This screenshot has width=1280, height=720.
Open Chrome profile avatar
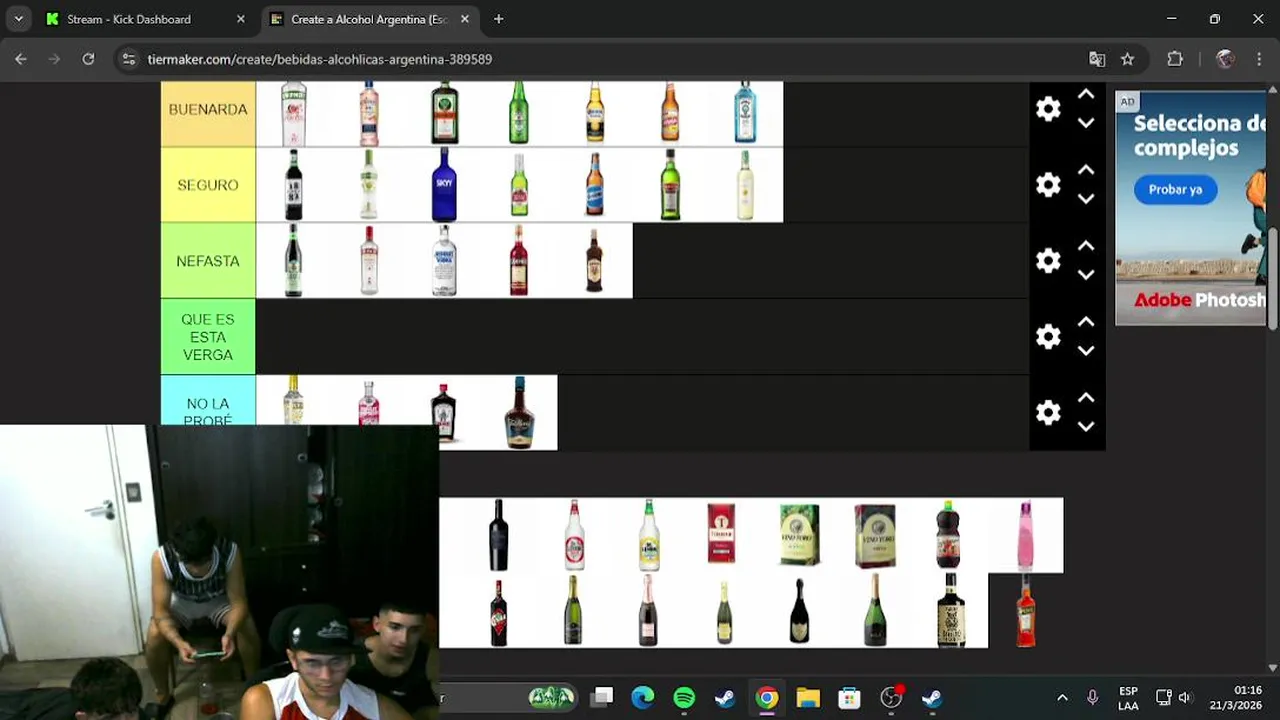coord(1225,59)
